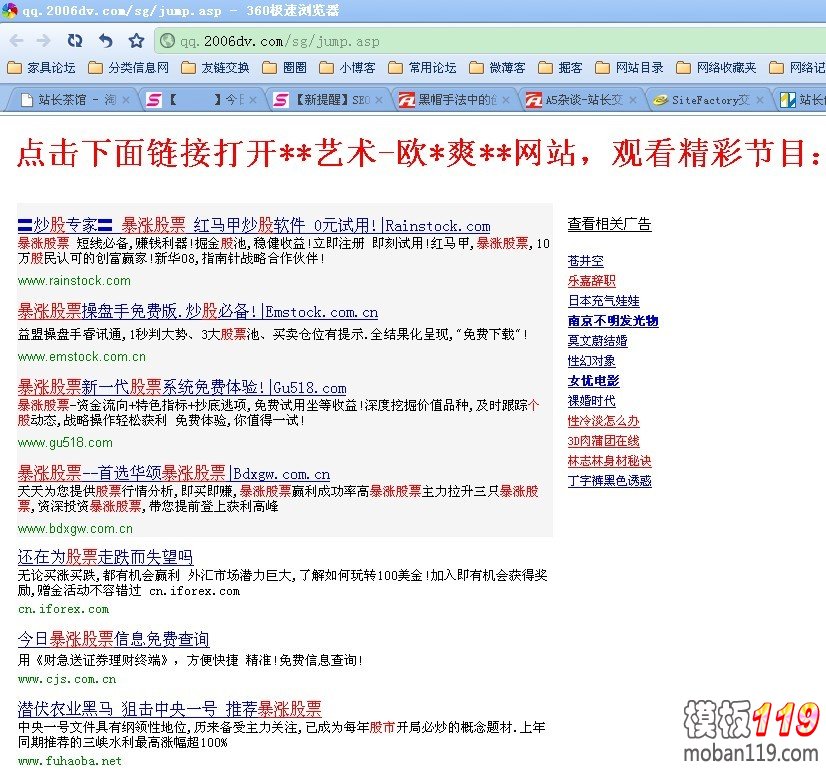Click the description line starting 益盟操盘手睿讯通
826x781 pixels.
click(x=273, y=334)
